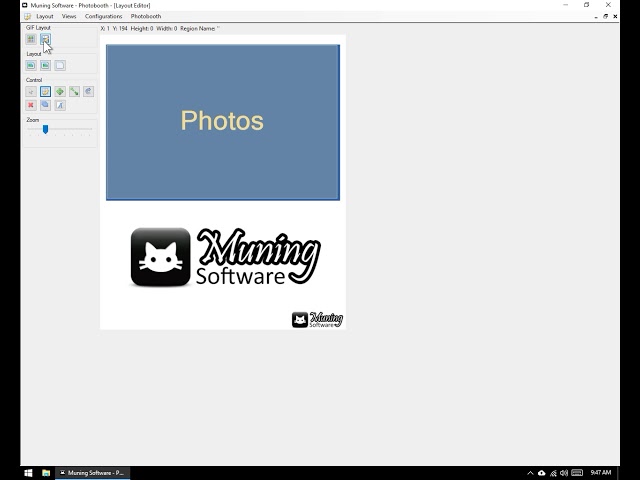
Task: Click the large Muning Software logo image
Action: [x=225, y=257]
